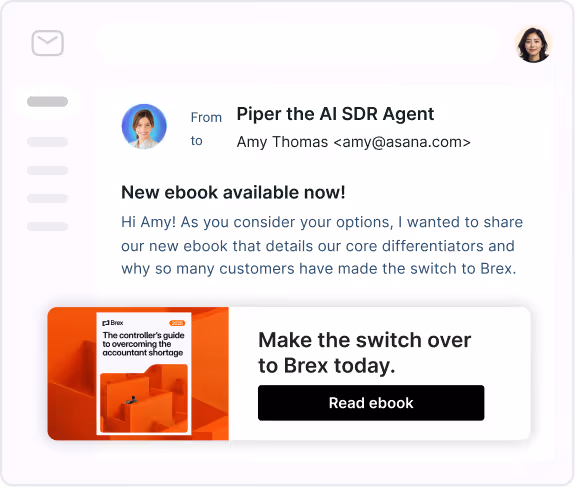Click the sender name Piper the AI SDR Agent
The width and height of the screenshot is (575, 487).
pyautogui.click(x=335, y=114)
